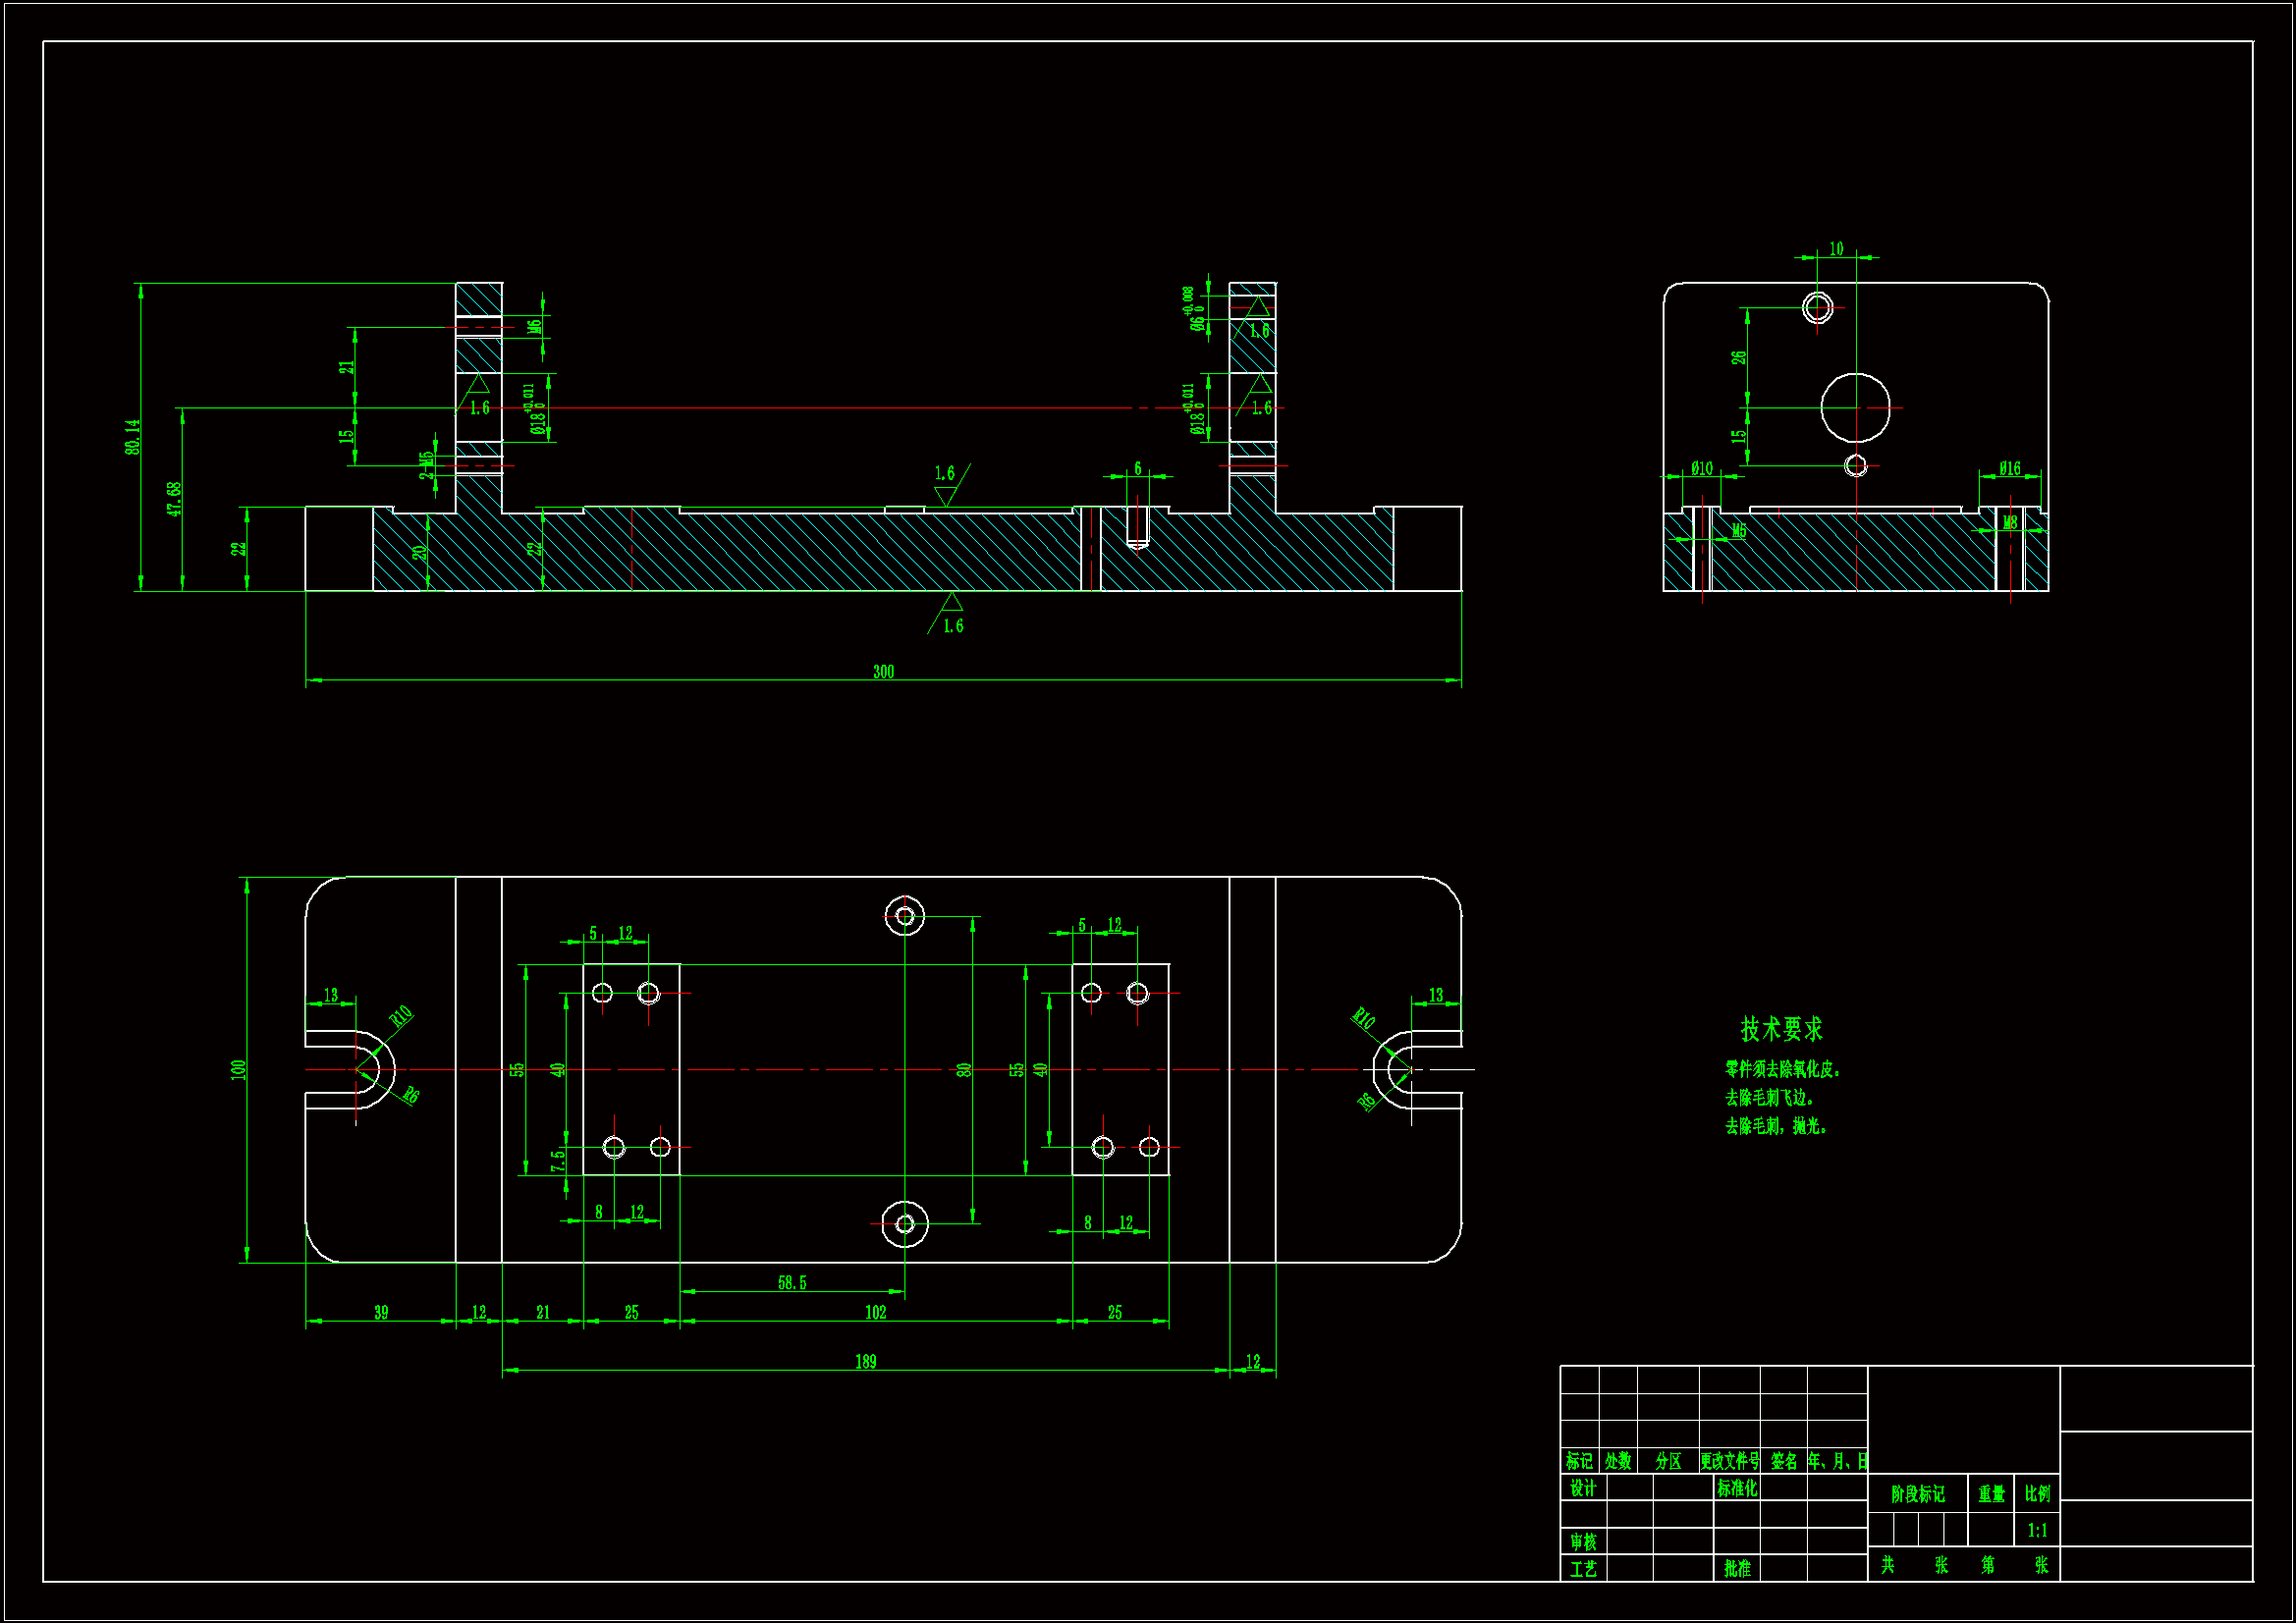Click the 80.14 height dimension text

click(x=133, y=437)
